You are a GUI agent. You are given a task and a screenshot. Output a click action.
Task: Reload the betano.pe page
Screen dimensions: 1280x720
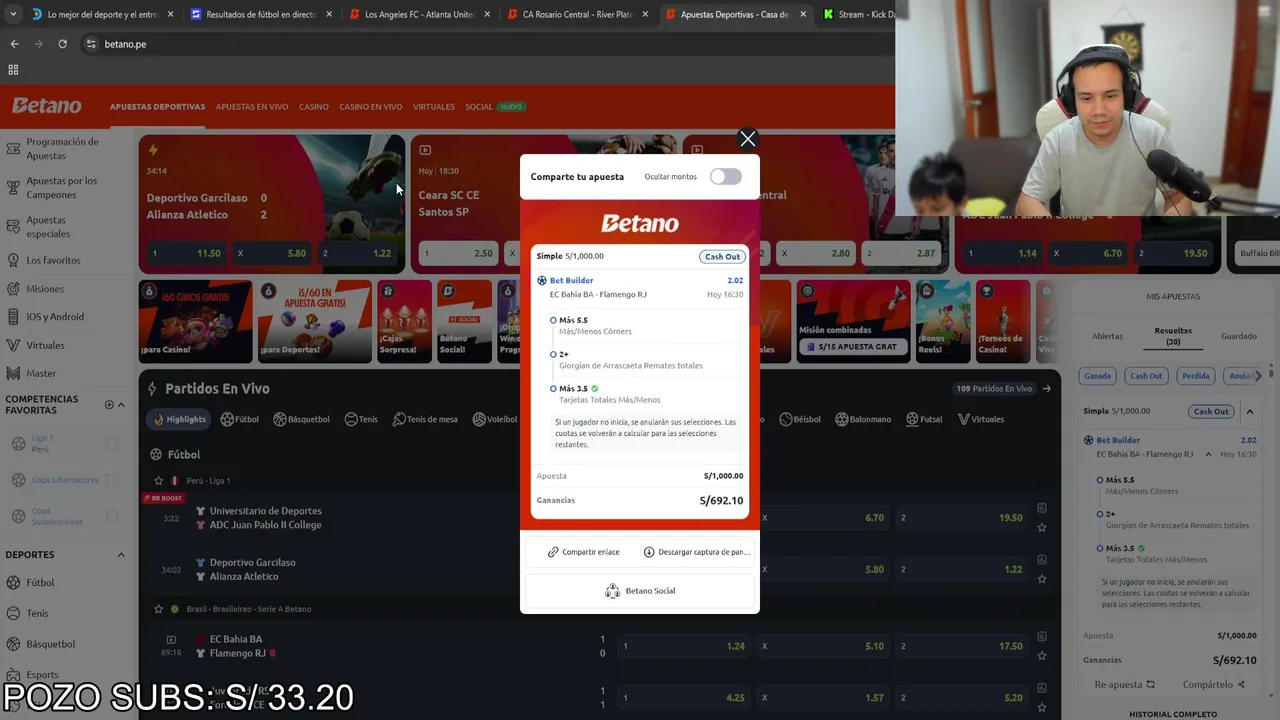62,44
